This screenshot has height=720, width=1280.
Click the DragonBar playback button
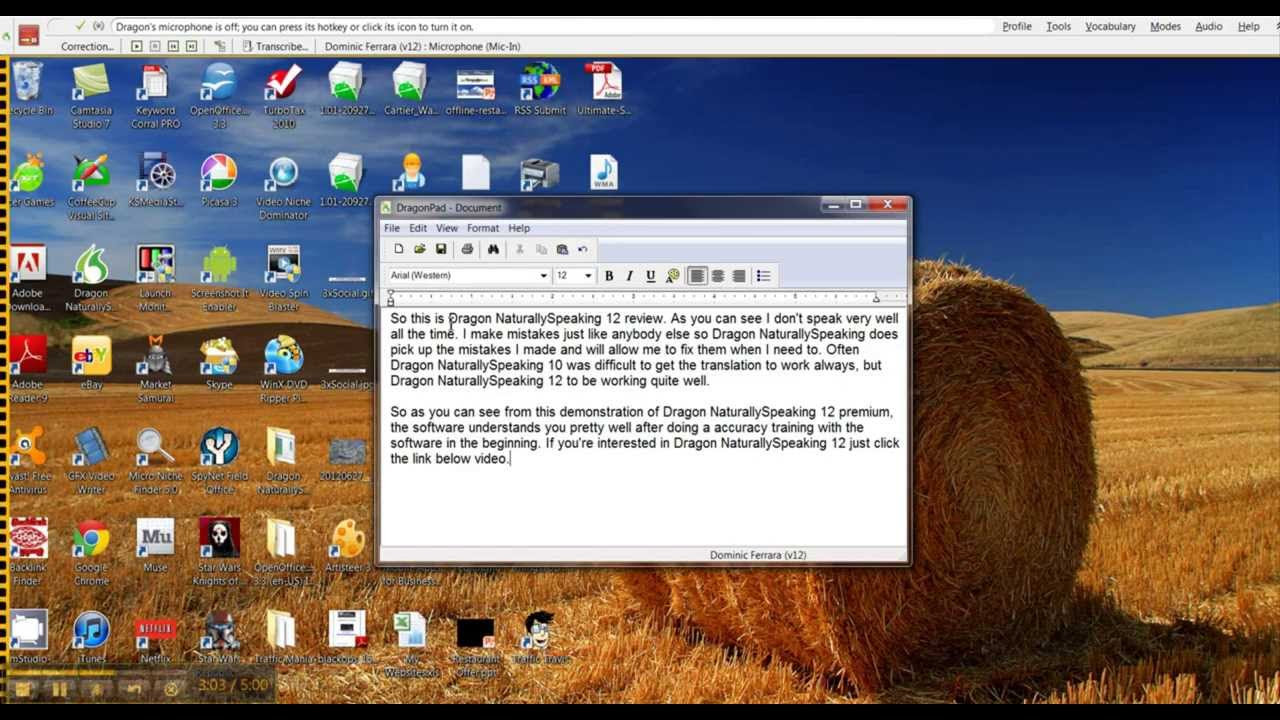(137, 46)
